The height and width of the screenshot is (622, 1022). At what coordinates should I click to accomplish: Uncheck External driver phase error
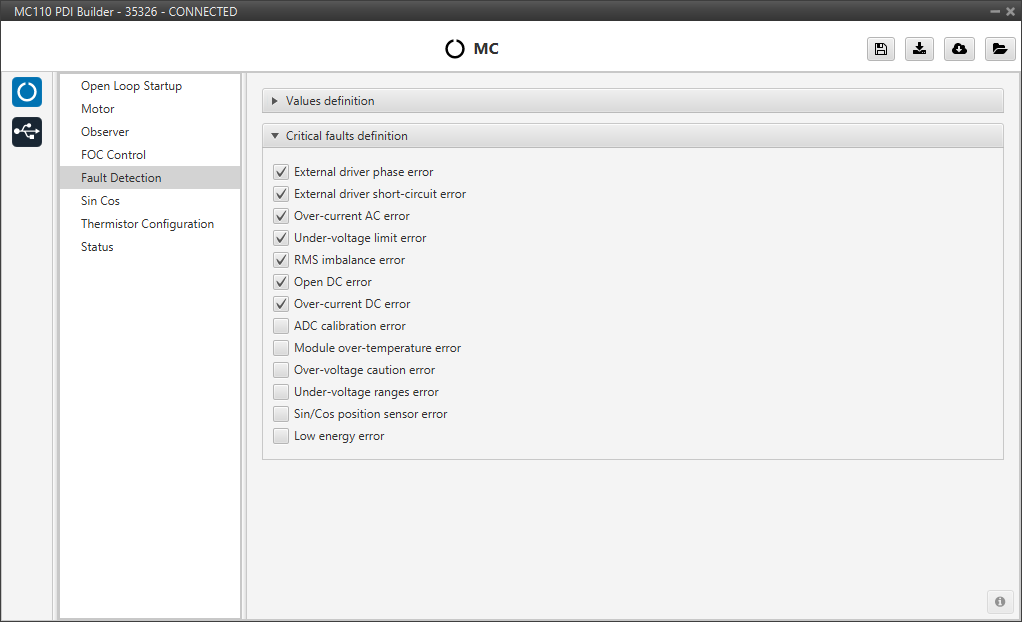(281, 172)
